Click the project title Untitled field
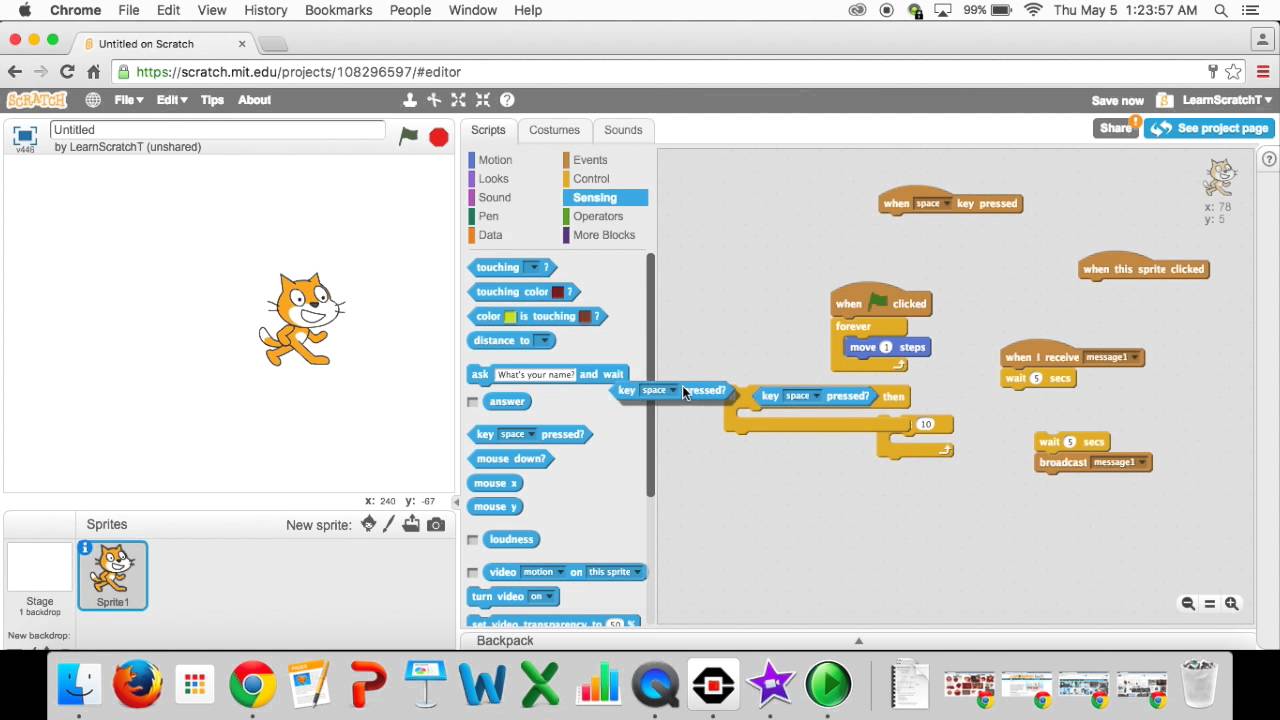This screenshot has width=1280, height=720. click(x=217, y=130)
